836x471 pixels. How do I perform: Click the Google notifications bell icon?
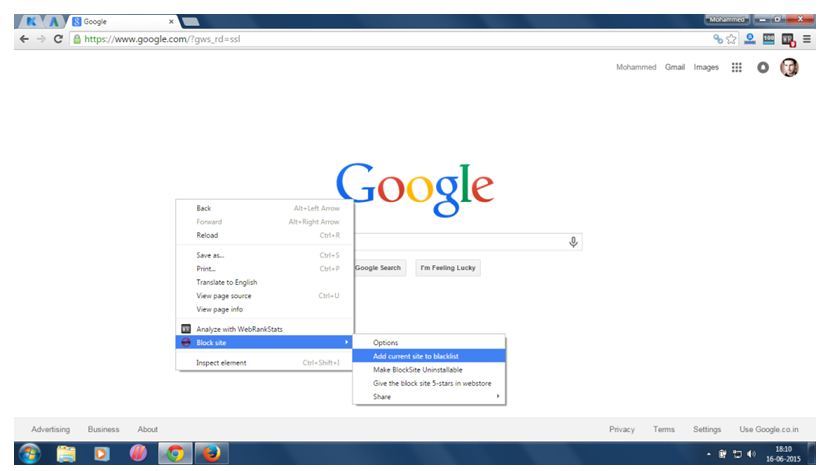(x=762, y=68)
